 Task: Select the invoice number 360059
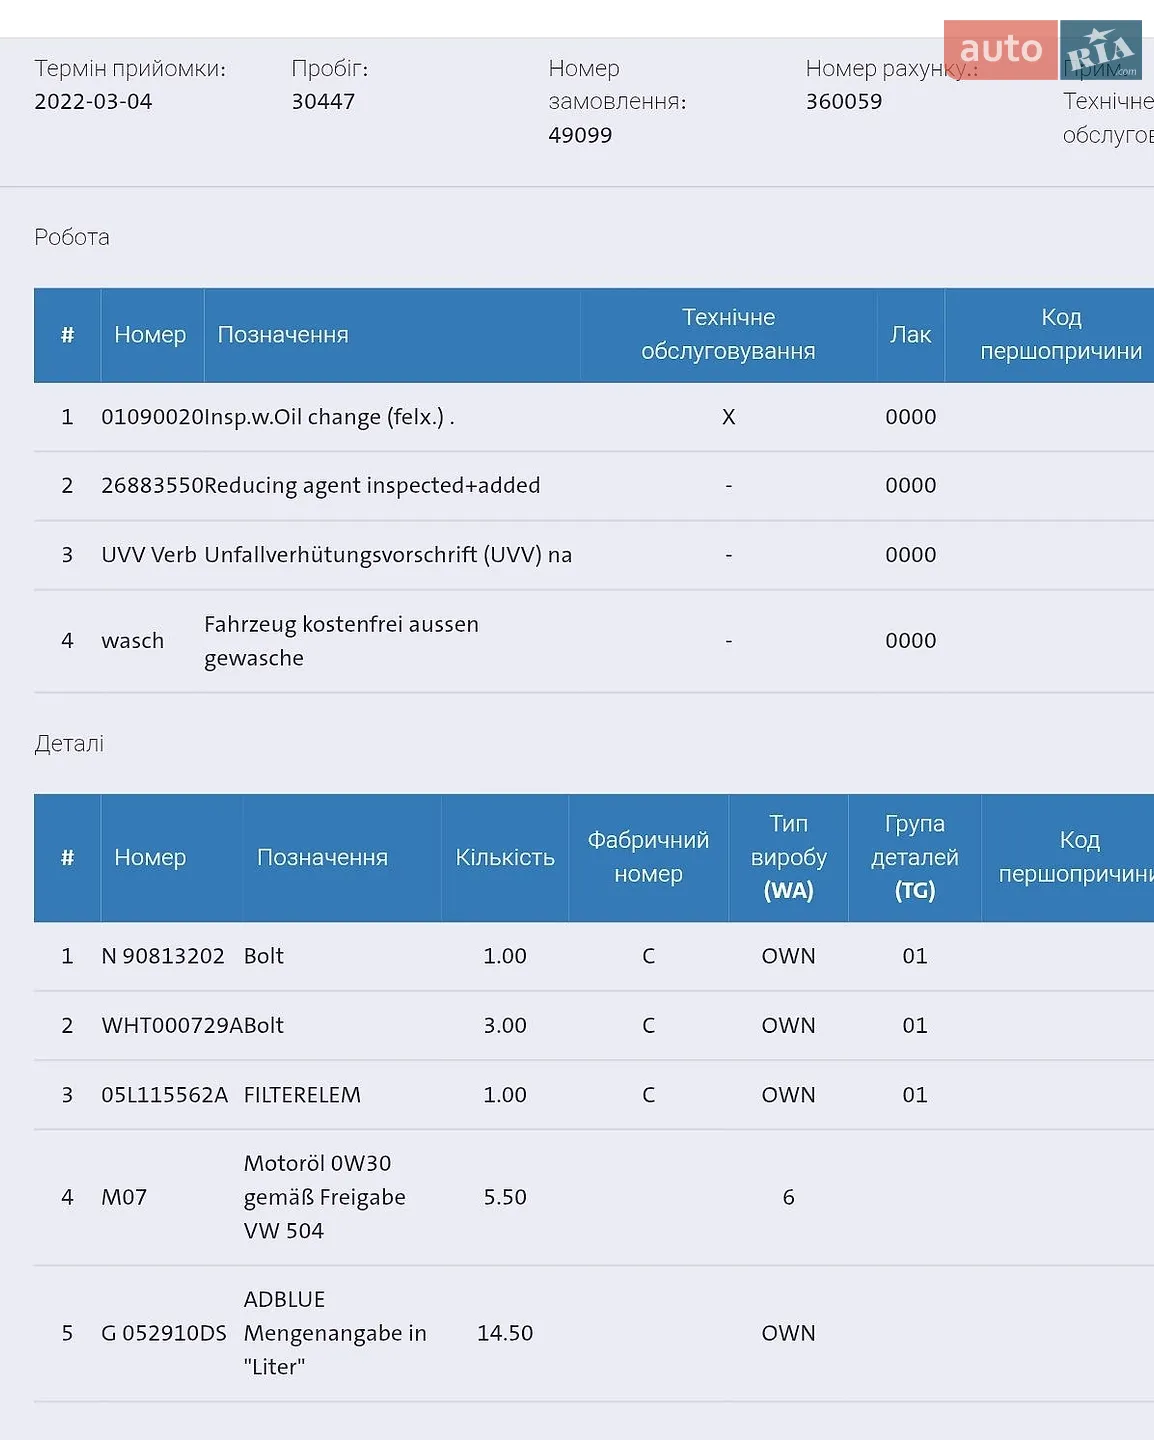844,101
